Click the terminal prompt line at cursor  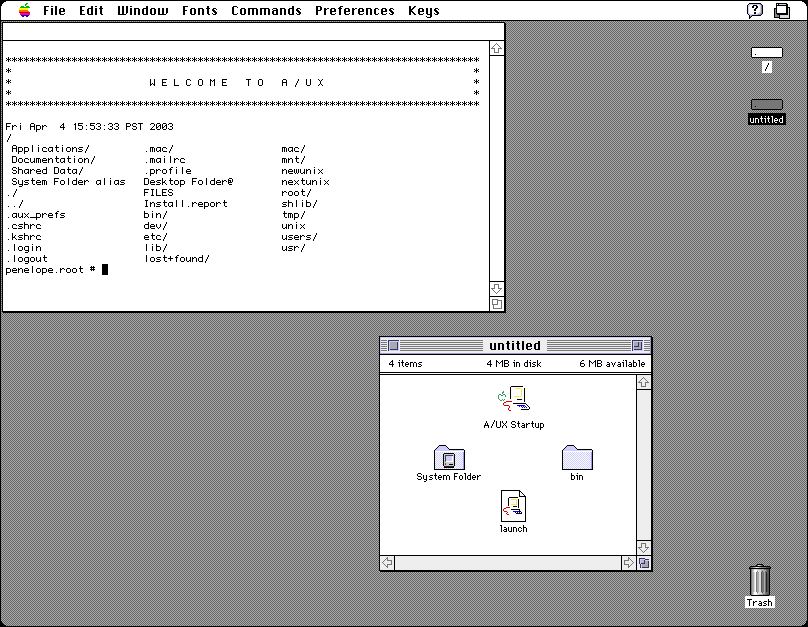point(104,269)
